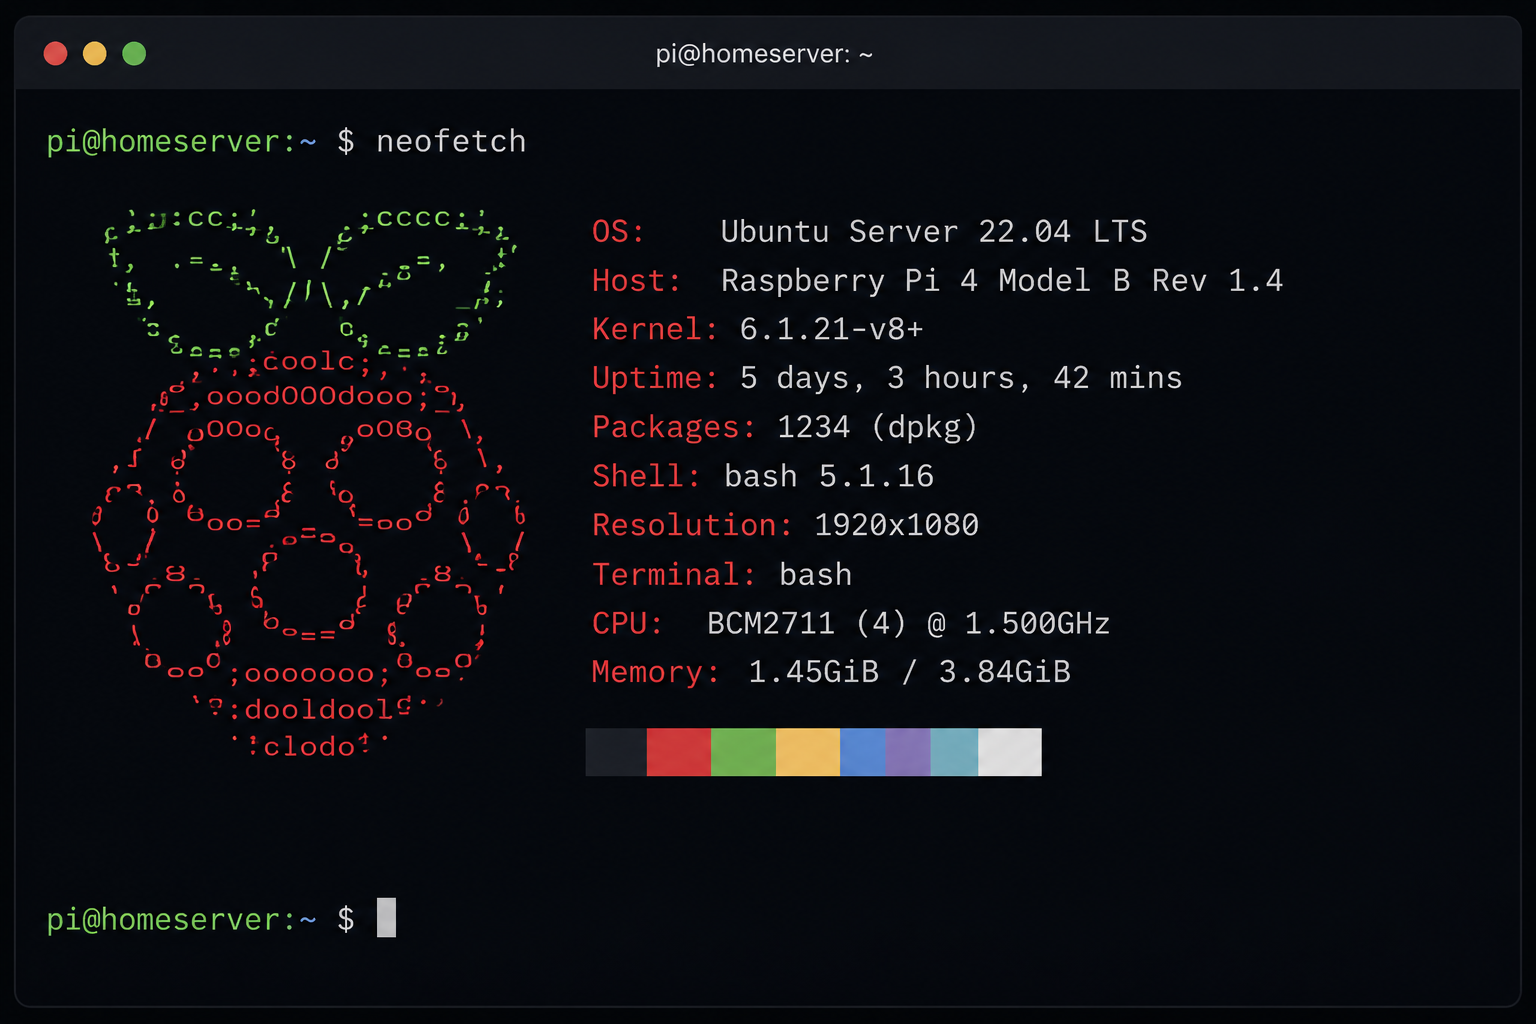Click the cyan color block
The image size is (1536, 1024).
click(954, 752)
